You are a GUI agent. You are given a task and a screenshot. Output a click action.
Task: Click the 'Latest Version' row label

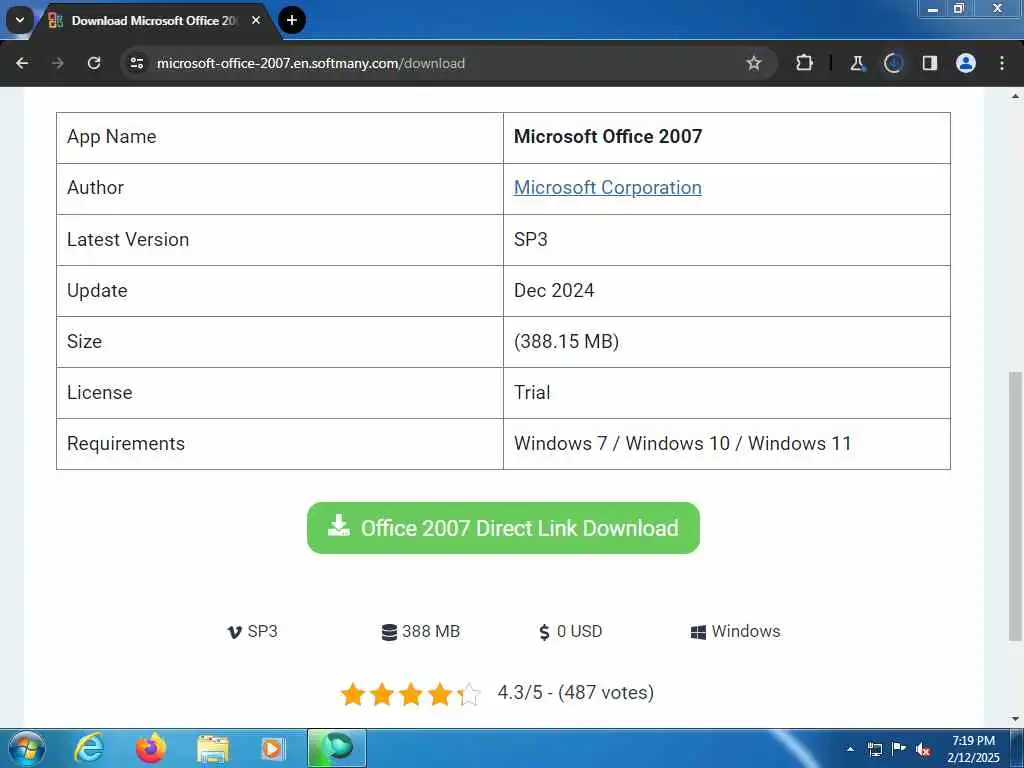[x=128, y=239]
